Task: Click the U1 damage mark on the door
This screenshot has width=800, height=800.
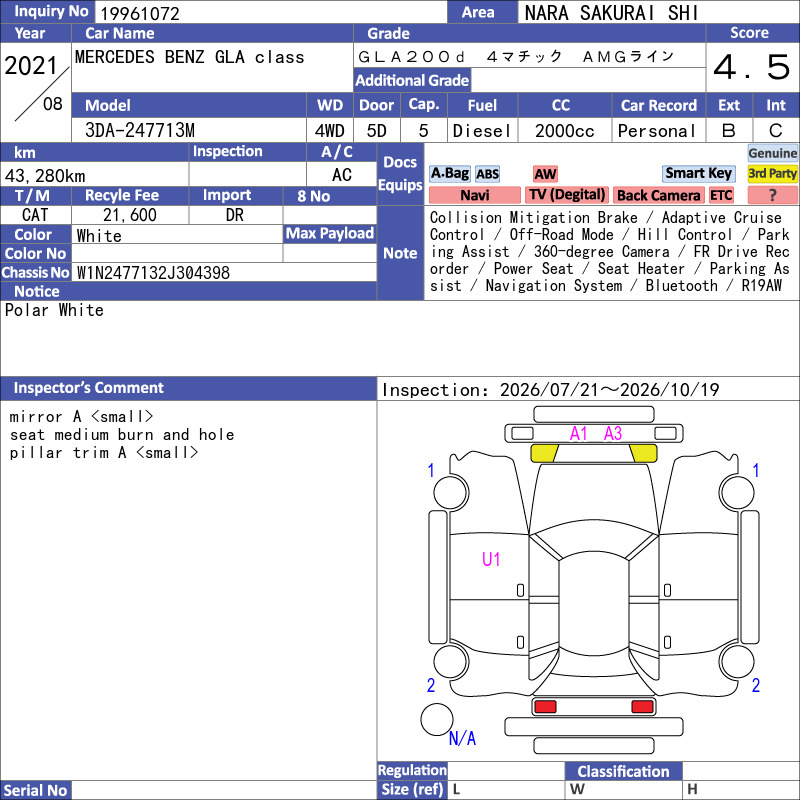Action: (x=491, y=559)
